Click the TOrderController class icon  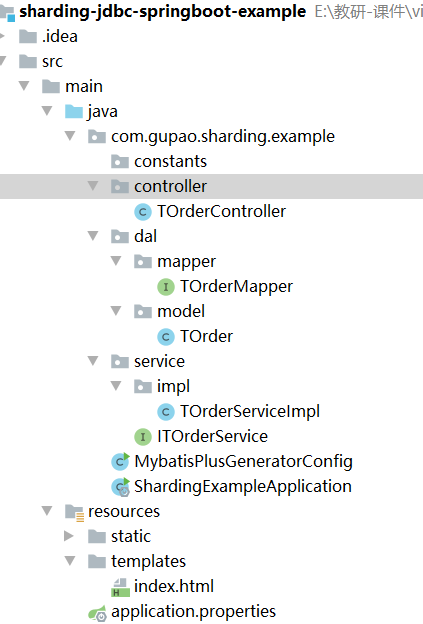143,212
